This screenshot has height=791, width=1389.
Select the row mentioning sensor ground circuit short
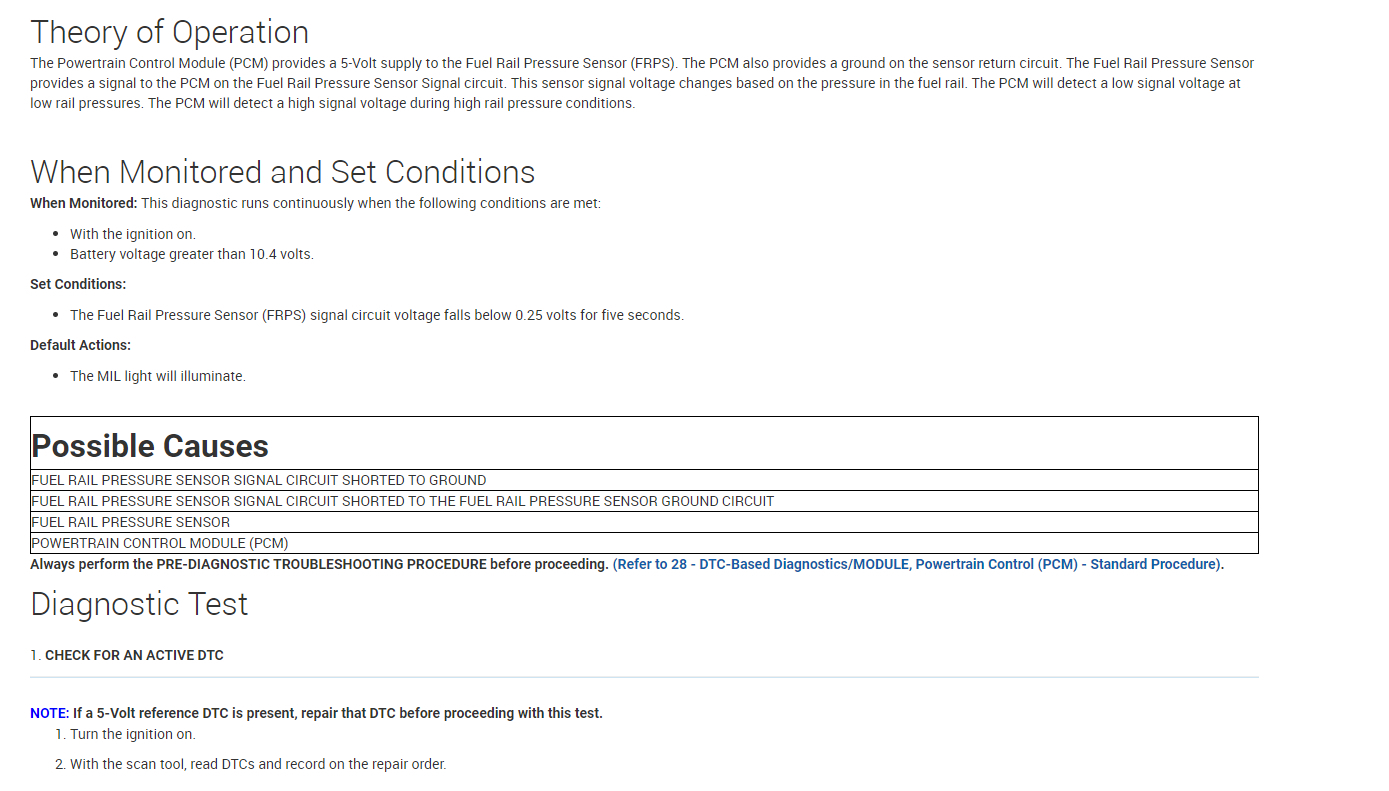point(402,501)
